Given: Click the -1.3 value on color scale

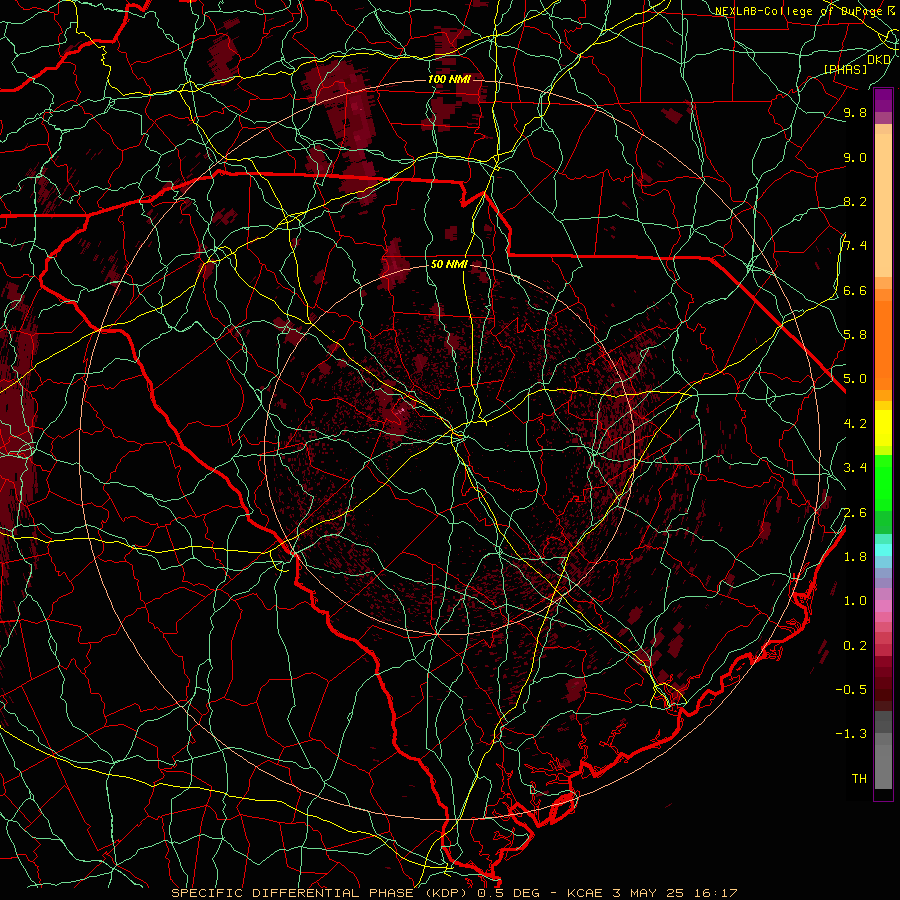Looking at the screenshot, I should click(851, 734).
